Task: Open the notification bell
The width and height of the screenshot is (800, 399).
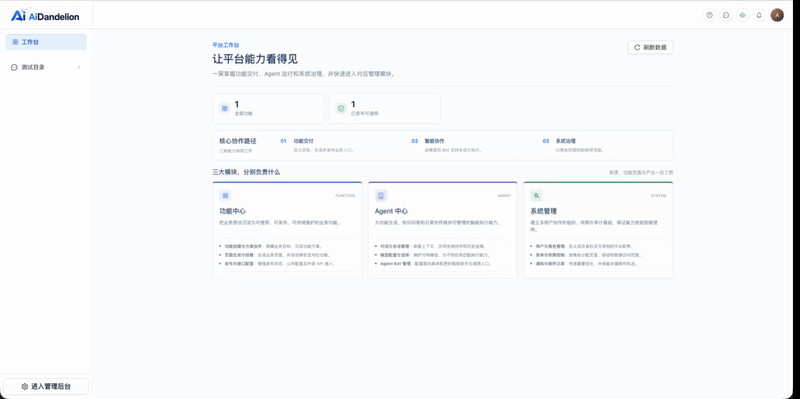Action: point(759,15)
